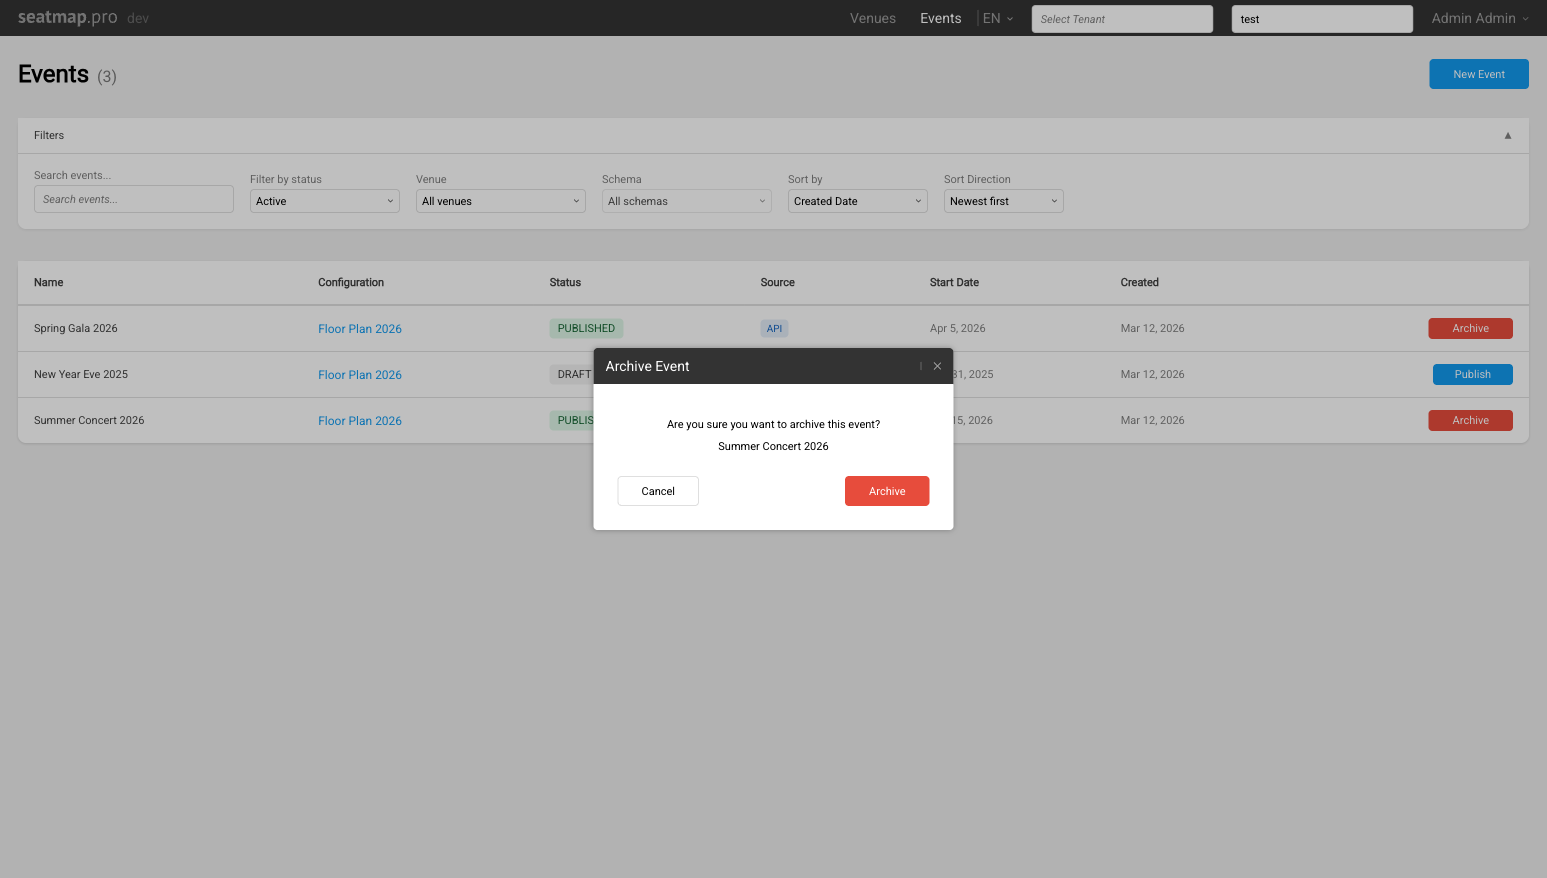Click the New Event button
The height and width of the screenshot is (878, 1547).
click(1478, 73)
